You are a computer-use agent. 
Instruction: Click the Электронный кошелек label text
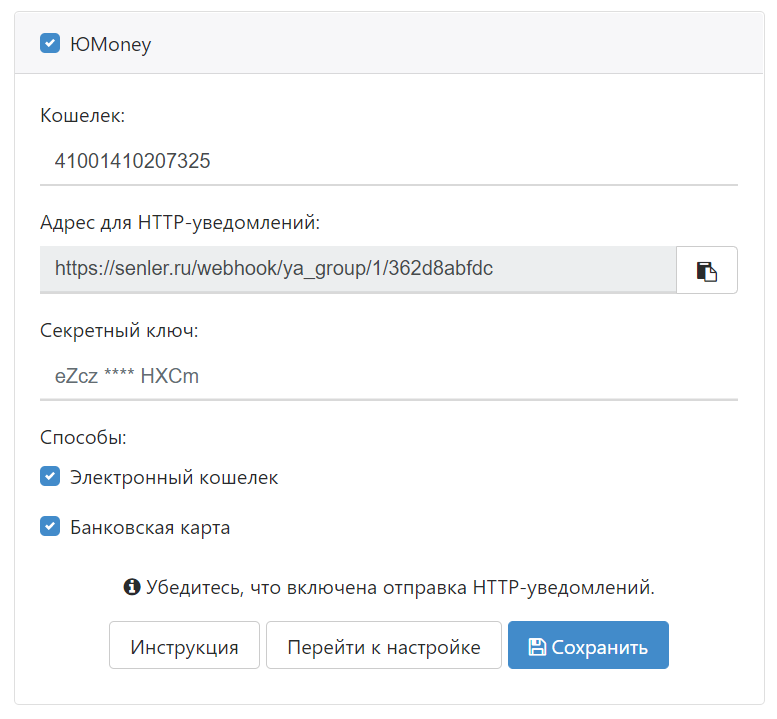point(174,478)
